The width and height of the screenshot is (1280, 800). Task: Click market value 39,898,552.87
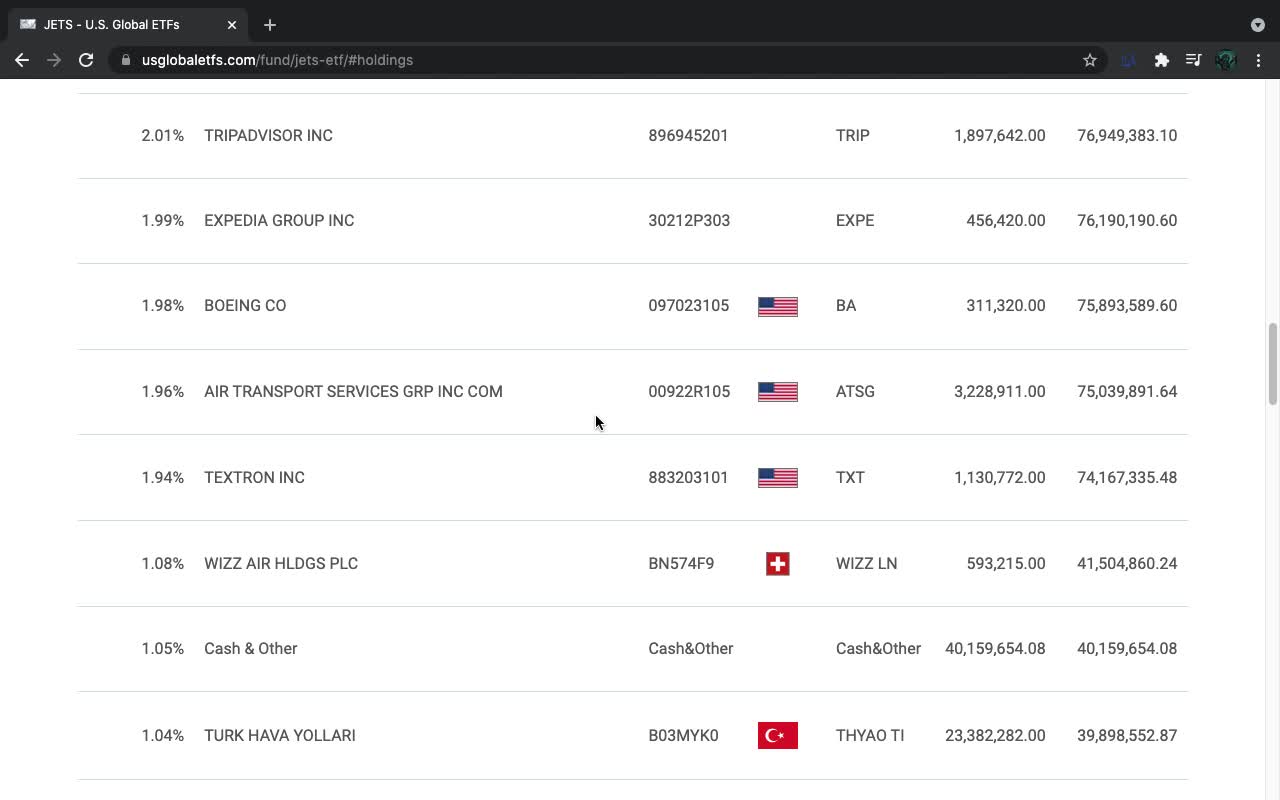(x=1127, y=735)
